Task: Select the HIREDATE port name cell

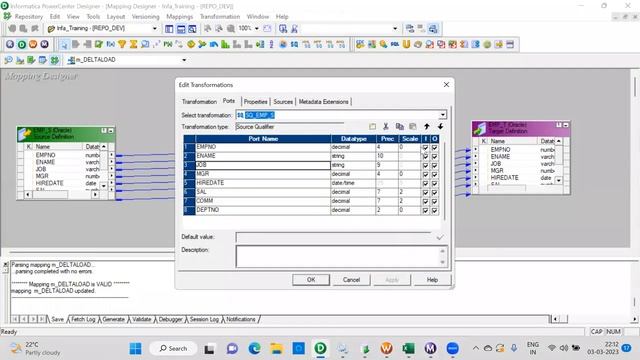Action: tap(263, 183)
